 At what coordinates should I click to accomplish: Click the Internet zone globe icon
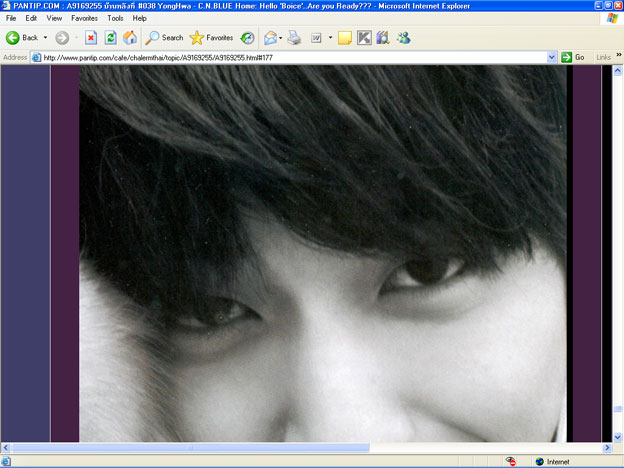(540, 462)
